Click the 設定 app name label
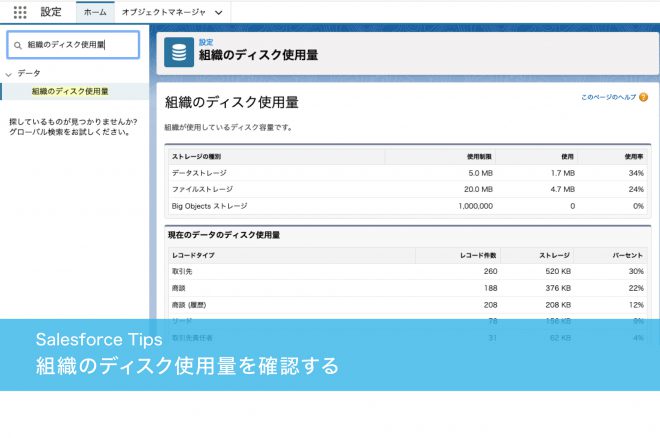The image size is (660, 438). [x=51, y=12]
